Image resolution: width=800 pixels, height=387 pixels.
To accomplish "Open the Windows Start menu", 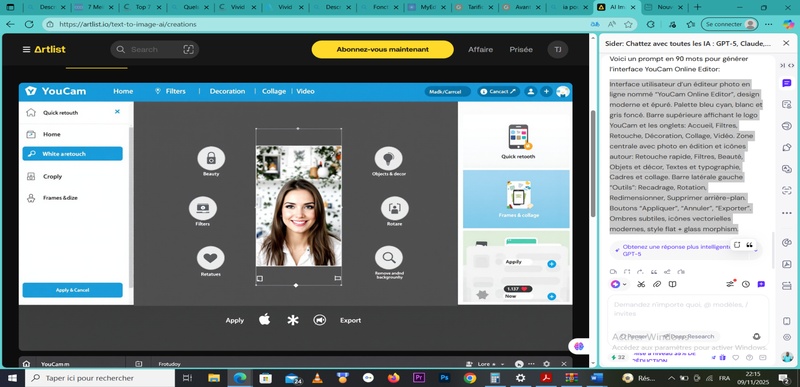I will click(x=11, y=378).
